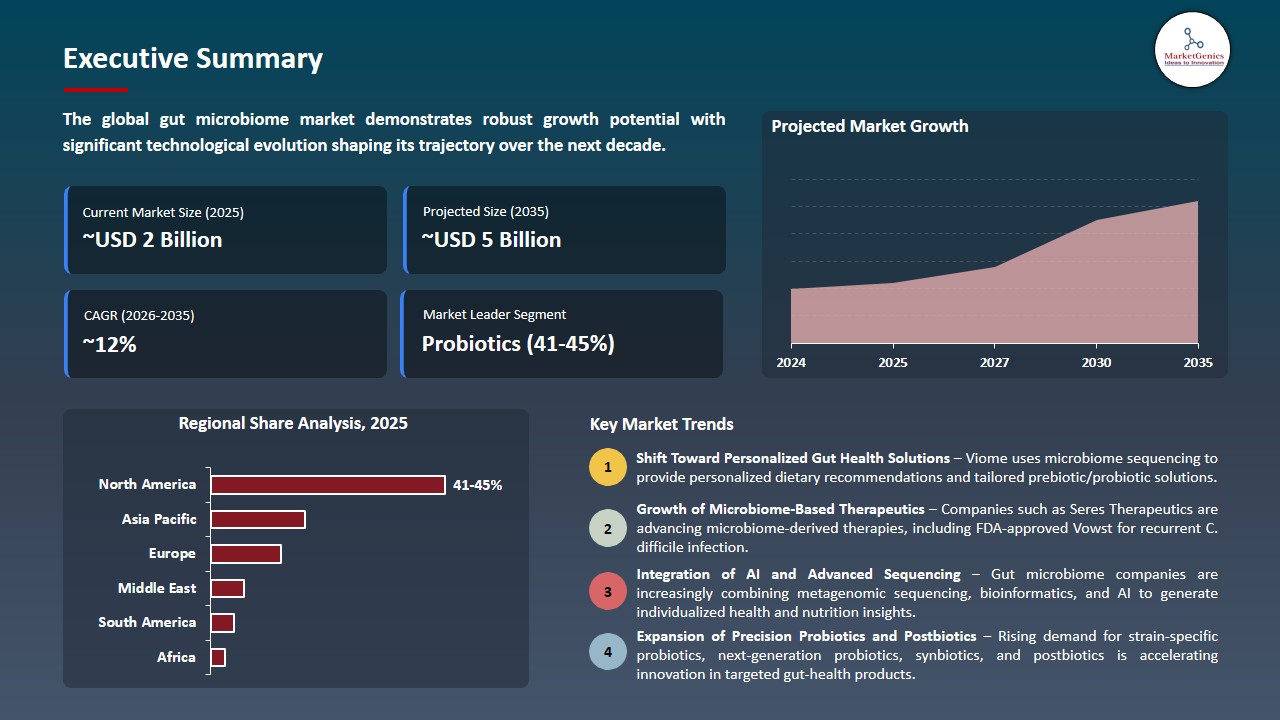Click the Regional Share Analysis, 2025 title

(293, 423)
